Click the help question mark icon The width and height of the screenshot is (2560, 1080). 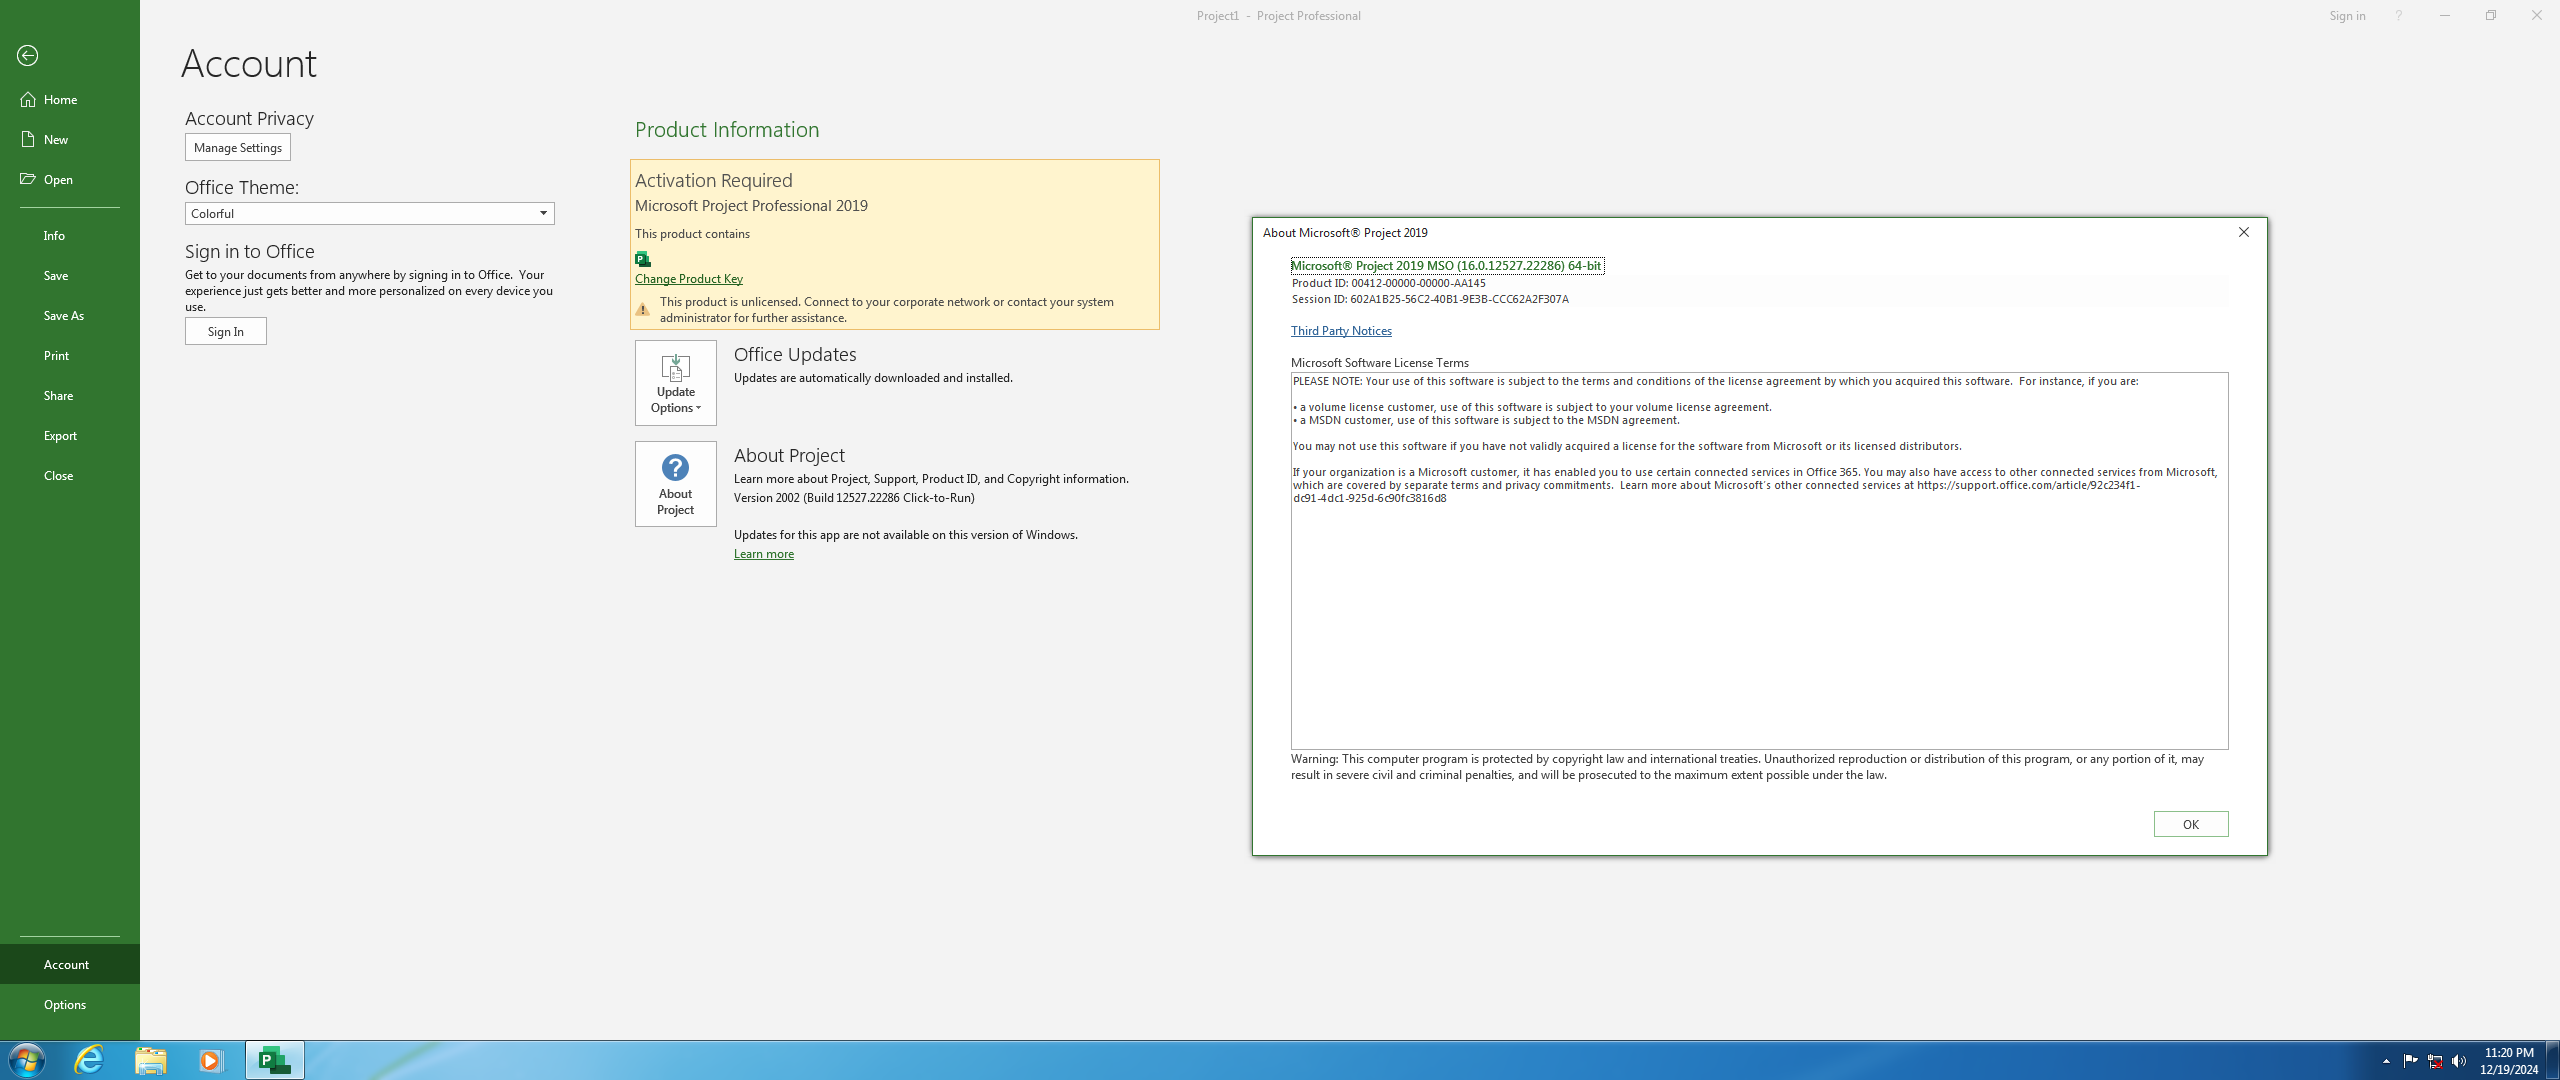click(2398, 15)
